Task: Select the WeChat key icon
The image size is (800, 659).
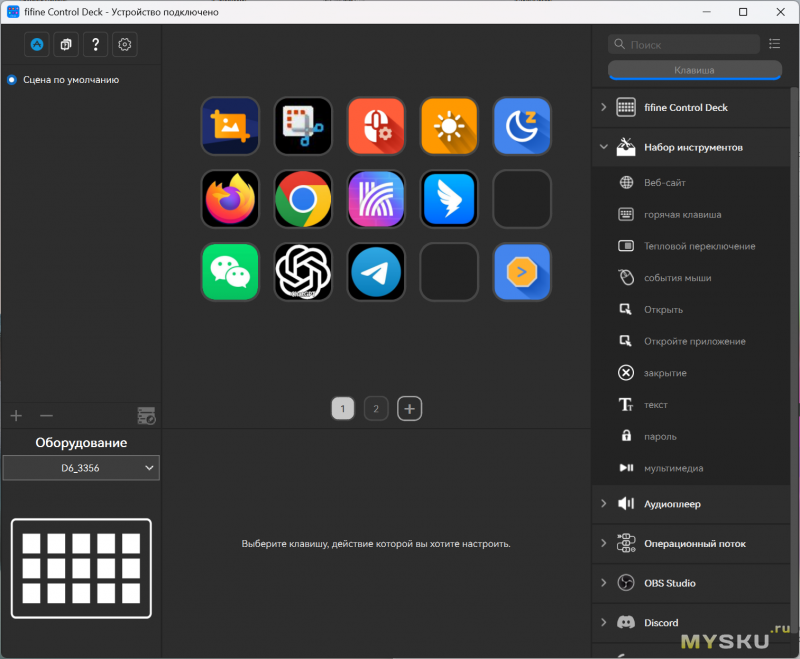Action: coord(230,272)
